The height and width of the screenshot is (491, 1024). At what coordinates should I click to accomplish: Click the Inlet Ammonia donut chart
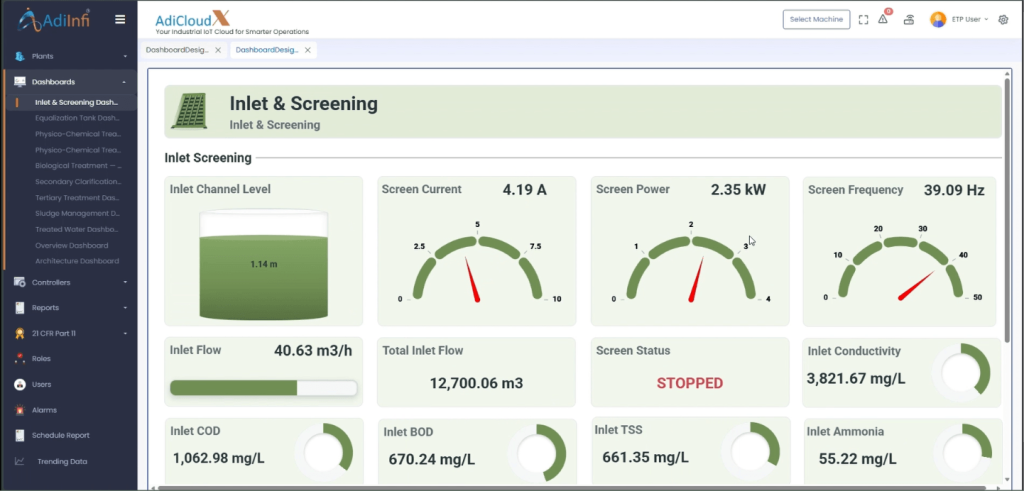[x=963, y=452]
